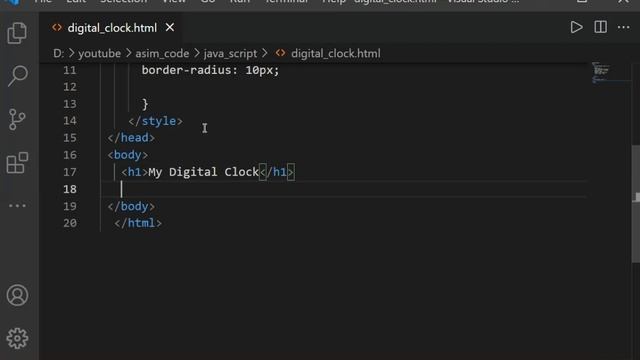Image resolution: width=640 pixels, height=360 pixels.
Task: Split the editor to the right
Action: coord(600,27)
